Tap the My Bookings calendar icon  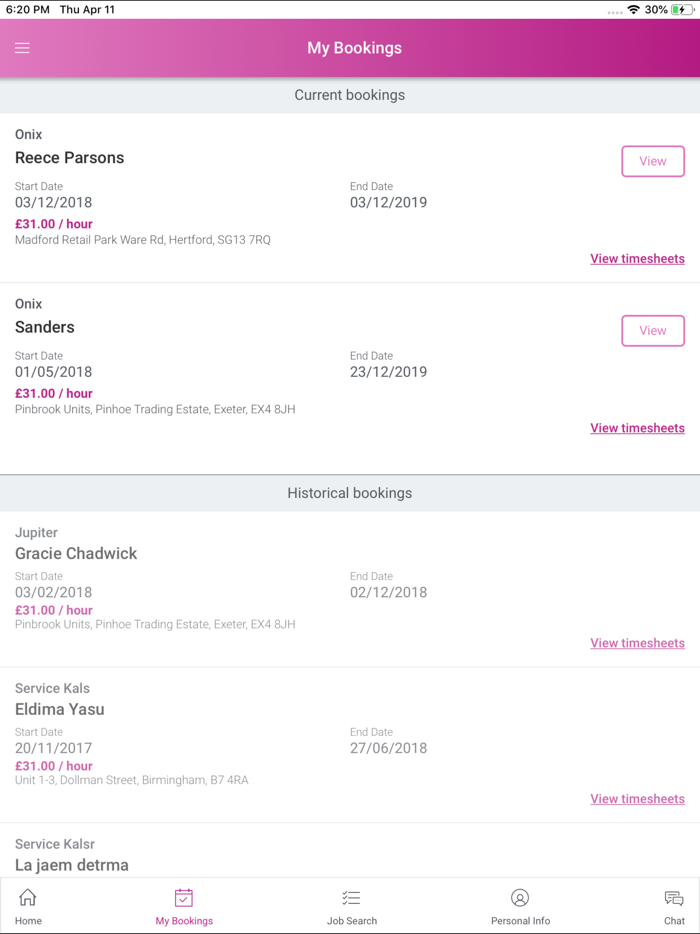[x=184, y=898]
